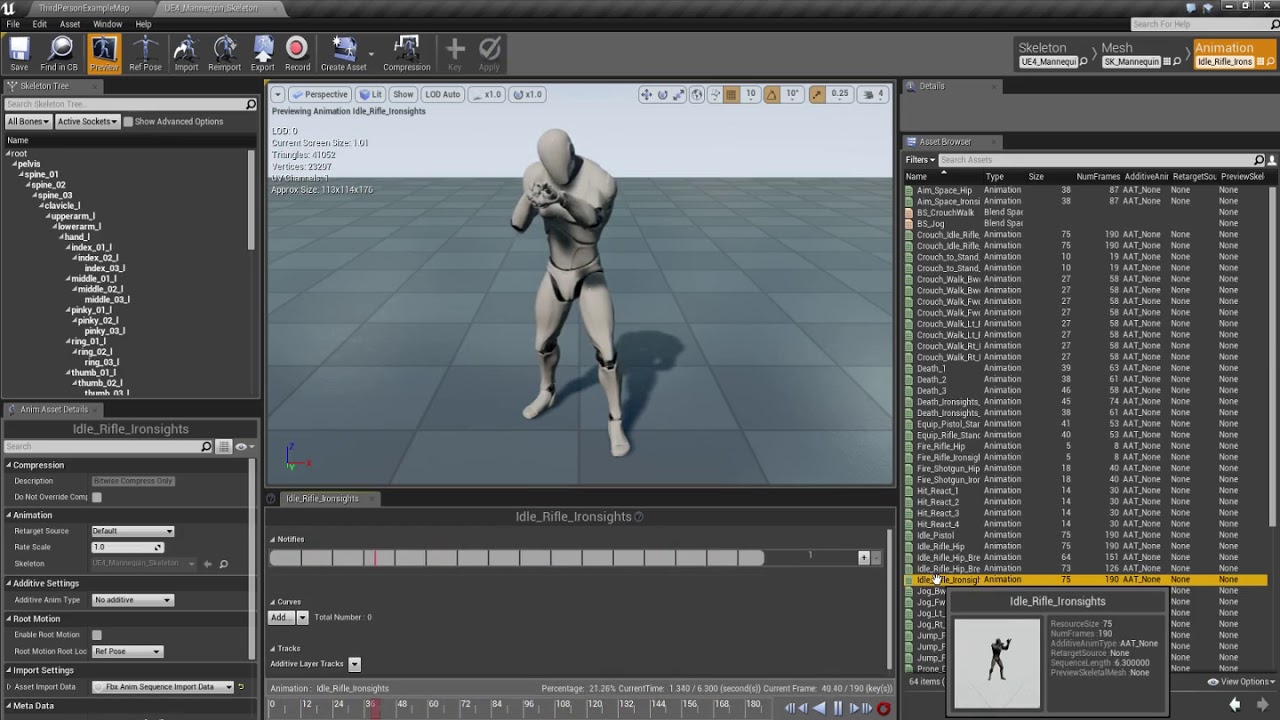Screen dimensions: 1280x720
Task: Pause animation playback
Action: tap(838, 708)
